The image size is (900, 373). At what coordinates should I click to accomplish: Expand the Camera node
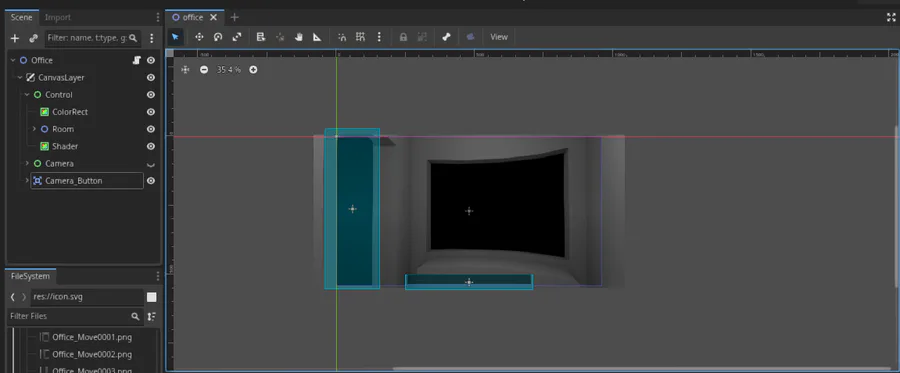click(27, 164)
